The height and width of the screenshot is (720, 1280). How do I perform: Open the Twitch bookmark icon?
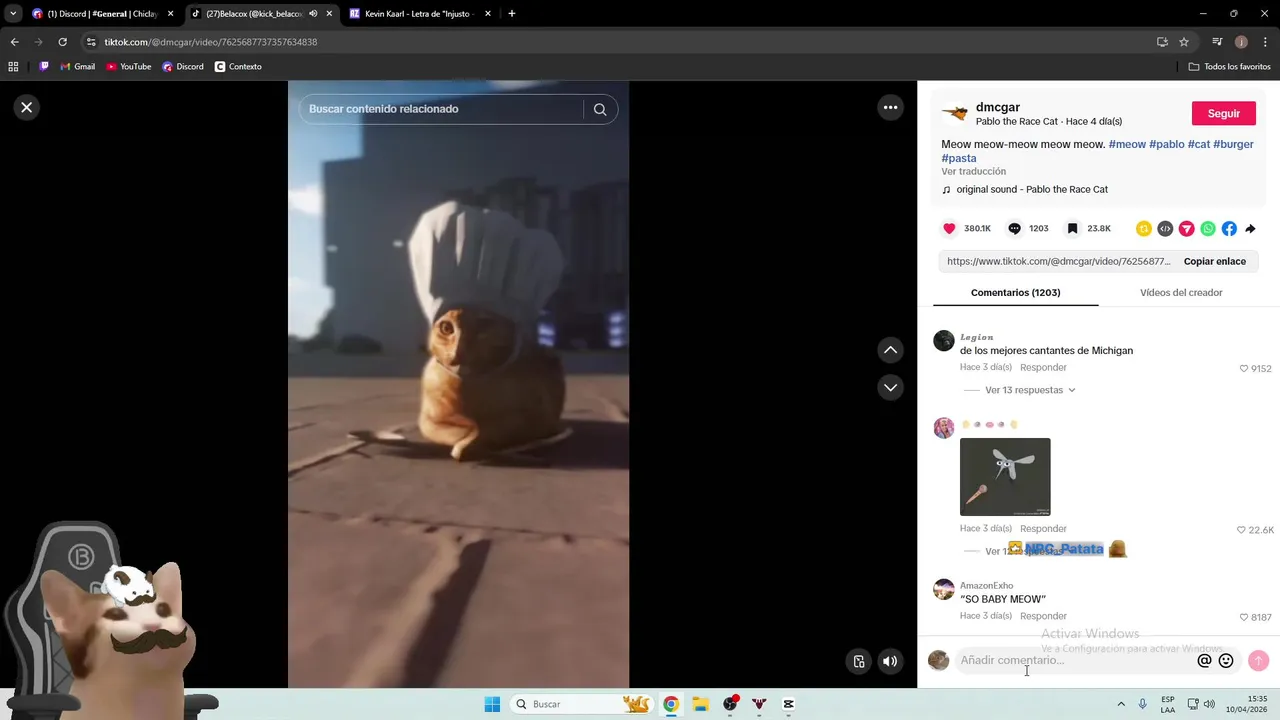pos(43,67)
